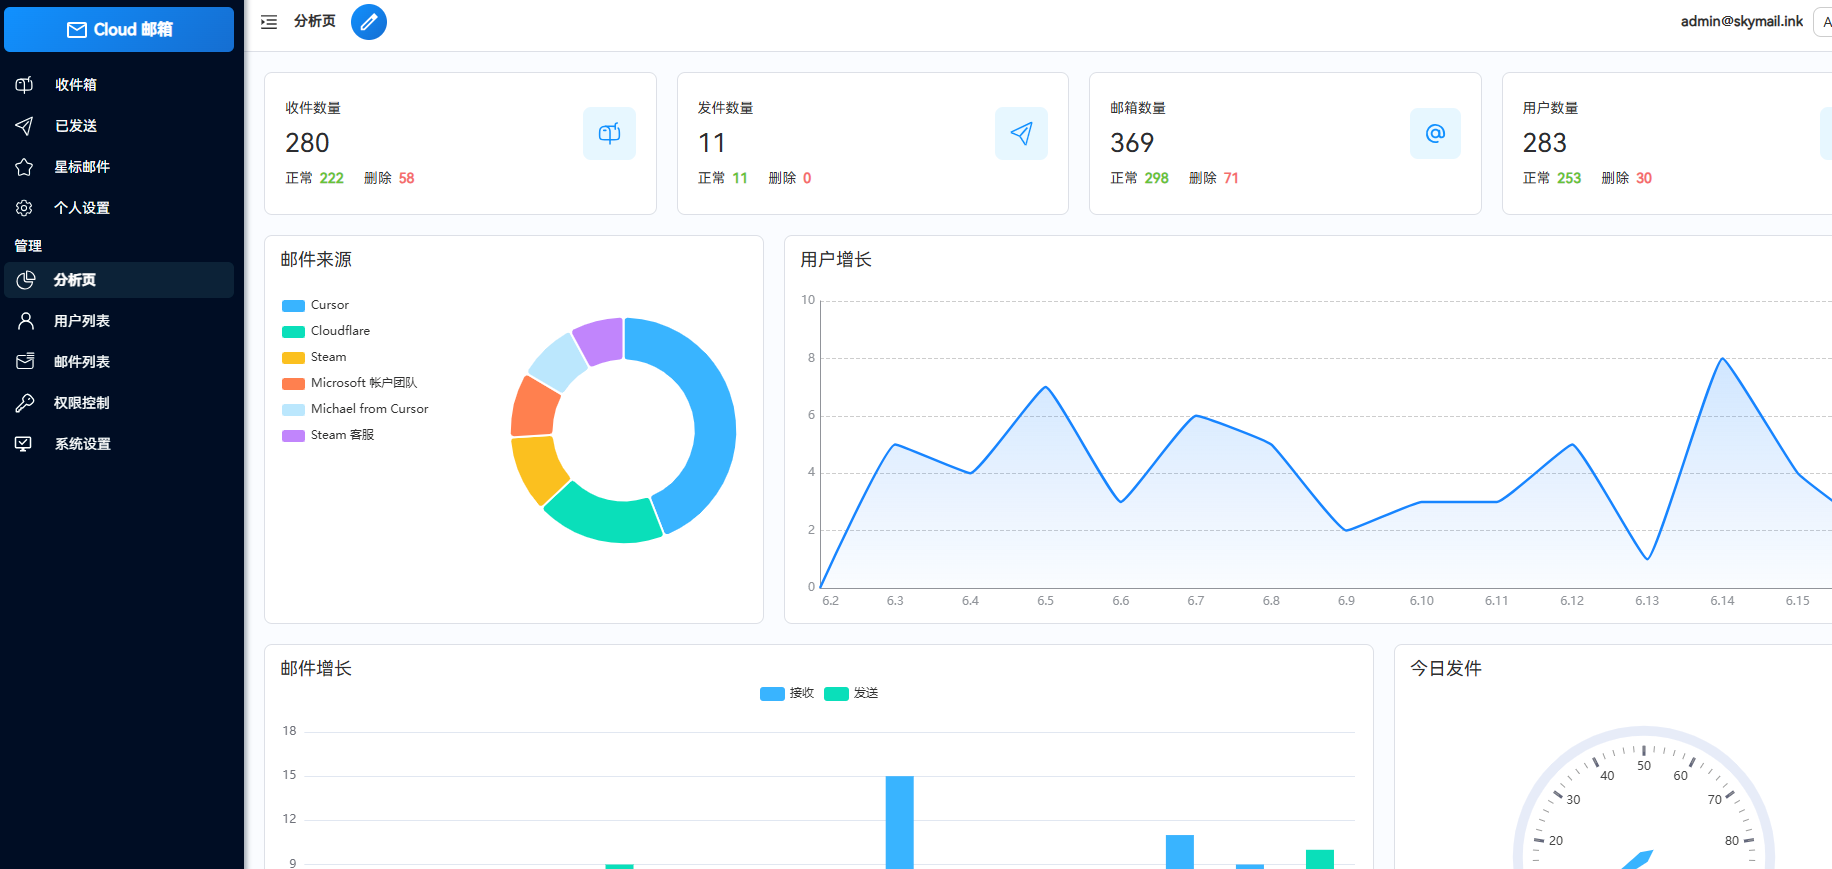Click the mailbox icon in the 收件数量 card
Screen dimensions: 1832x869
tap(609, 134)
